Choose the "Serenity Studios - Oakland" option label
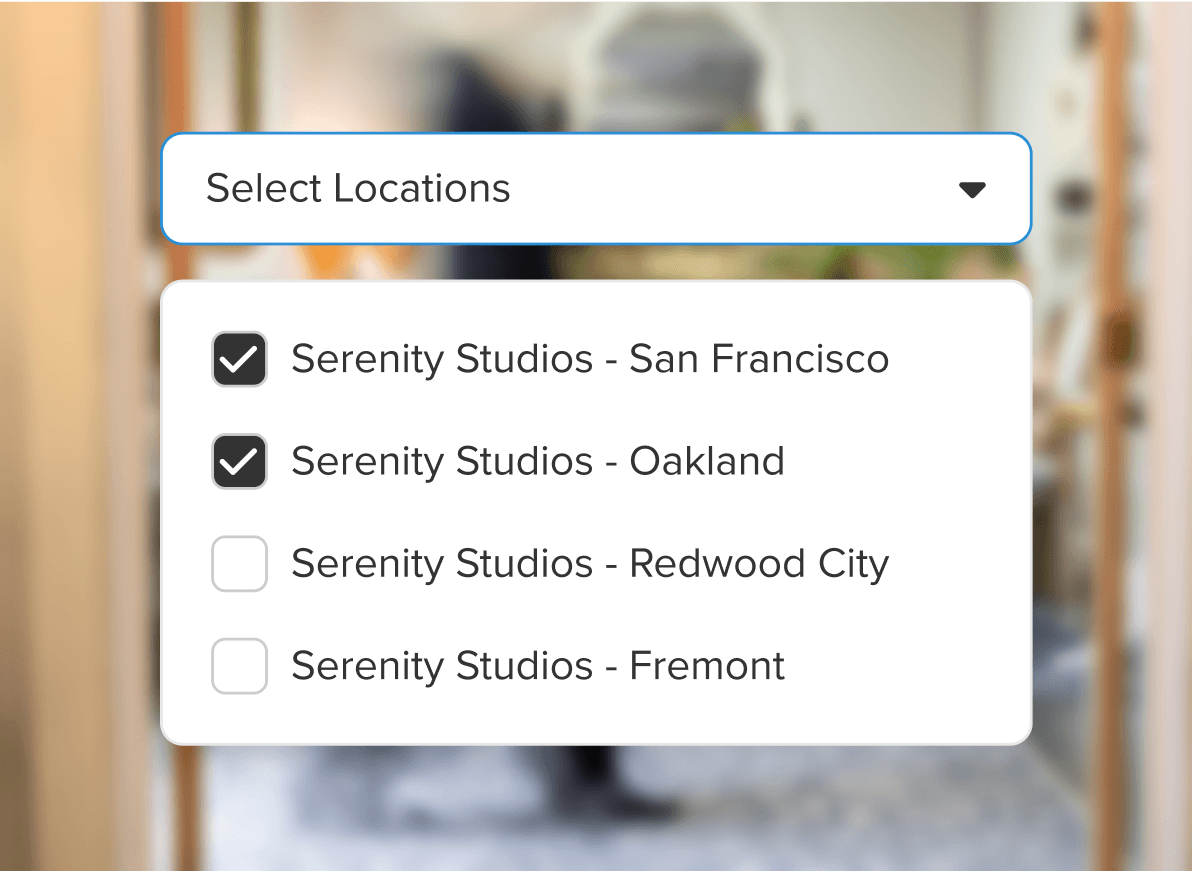The image size is (1192, 871). pos(537,461)
